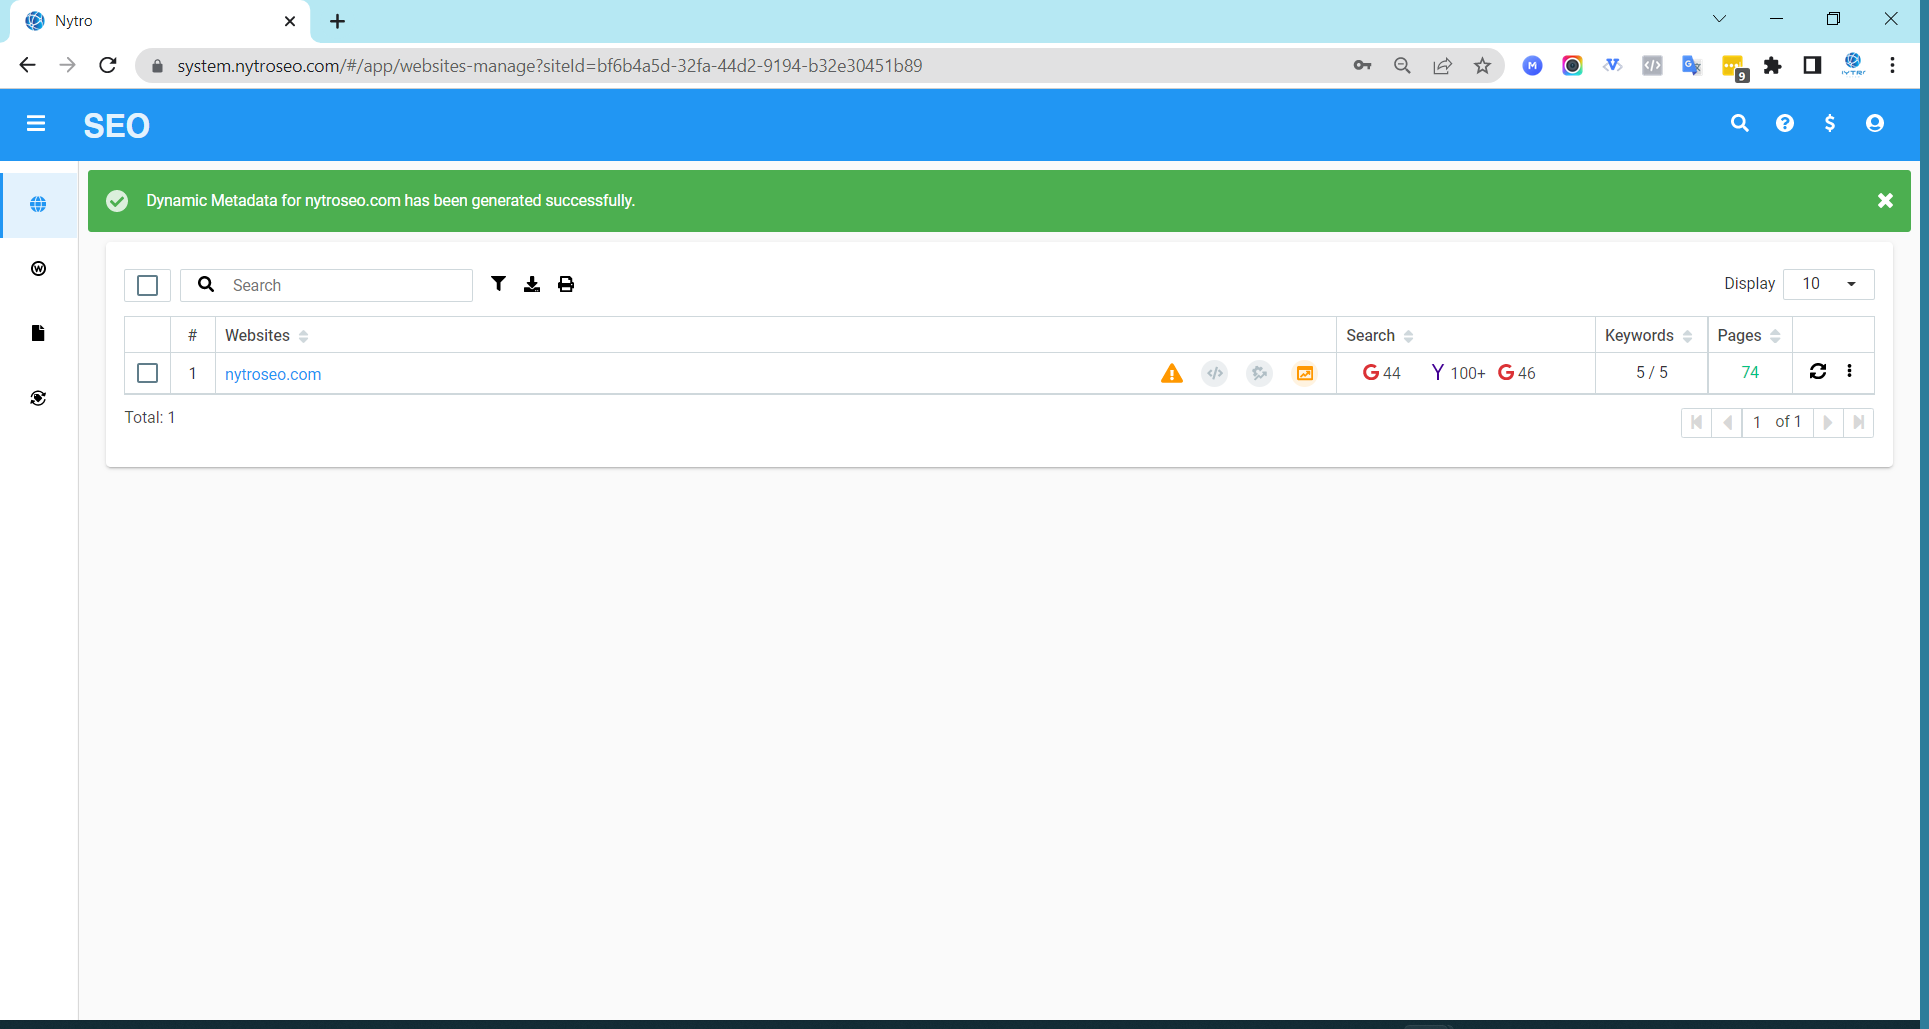This screenshot has height=1029, width=1929.
Task: Toggle the select-all checkbox above table
Action: (147, 285)
